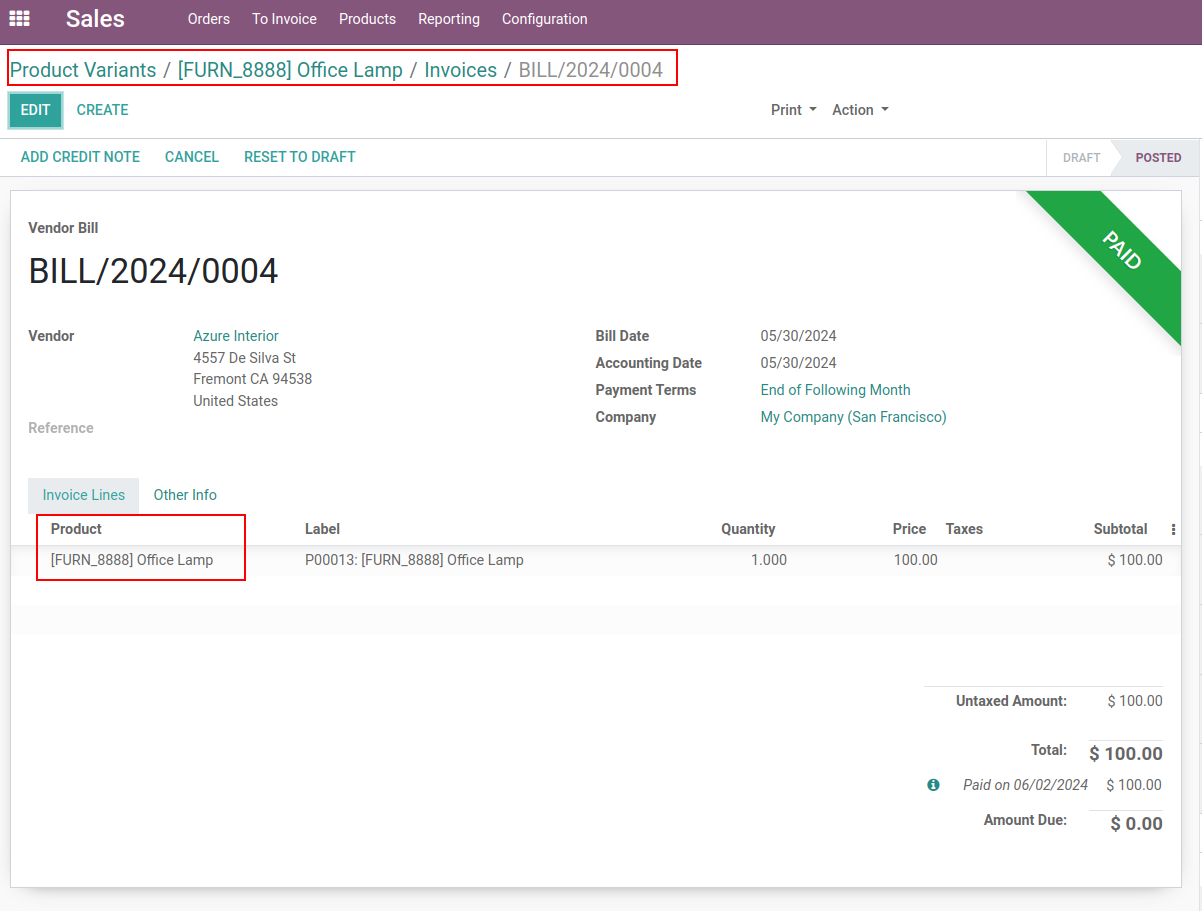The width and height of the screenshot is (1202, 911).
Task: Expand the Action dropdown
Action: pos(860,110)
